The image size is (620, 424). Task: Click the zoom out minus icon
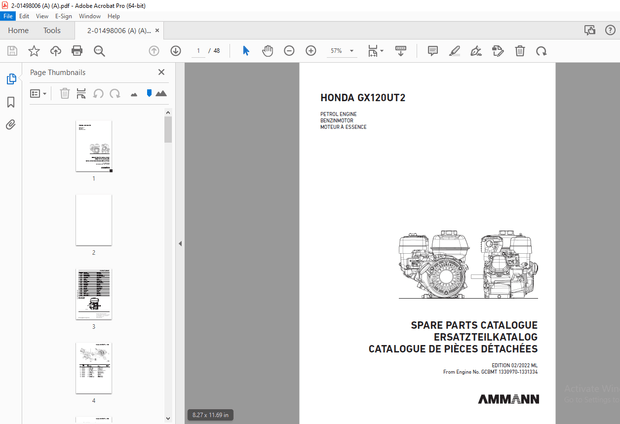(289, 51)
